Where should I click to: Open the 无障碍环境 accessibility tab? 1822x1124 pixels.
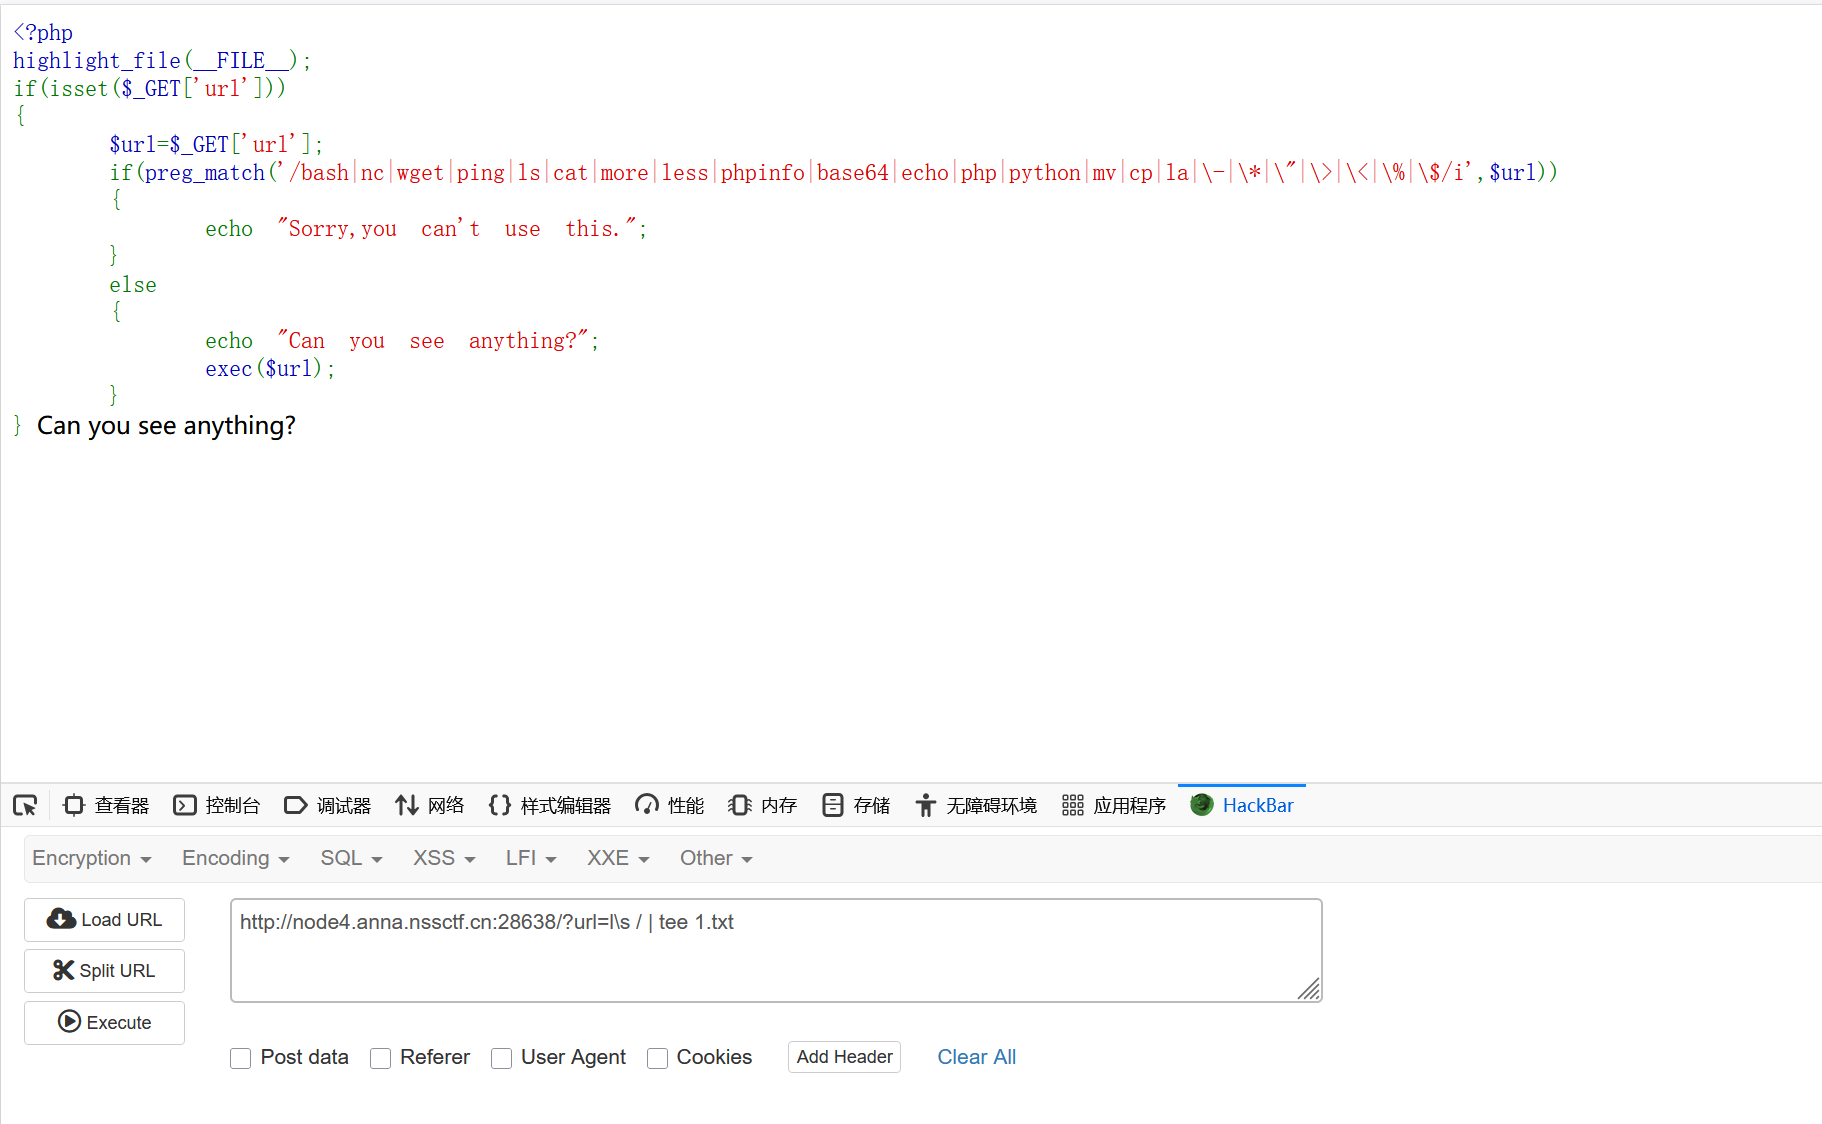(x=976, y=805)
